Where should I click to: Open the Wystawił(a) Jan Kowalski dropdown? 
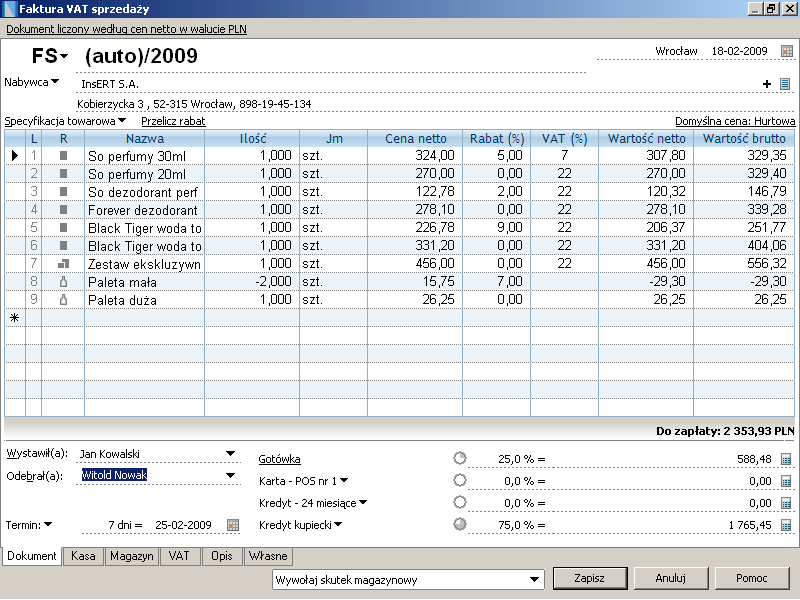pos(230,454)
